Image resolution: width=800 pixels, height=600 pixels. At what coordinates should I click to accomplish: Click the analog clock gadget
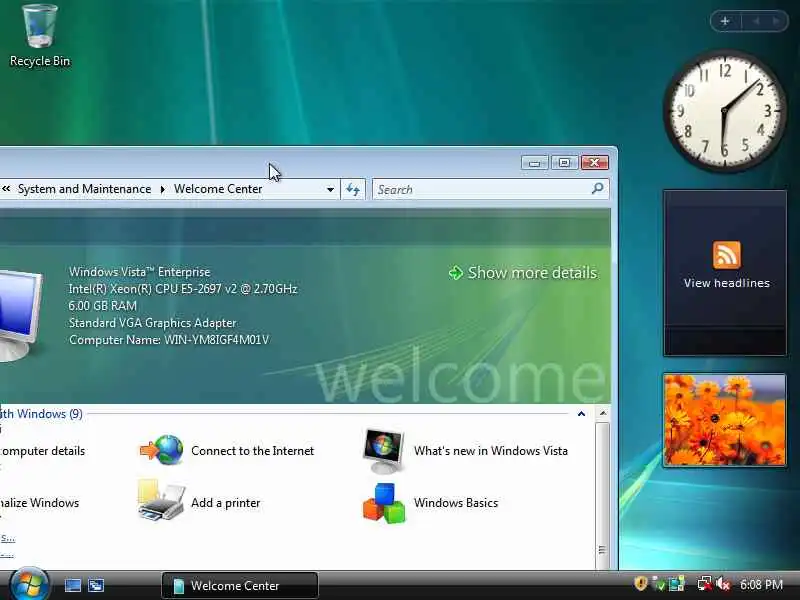(x=724, y=111)
